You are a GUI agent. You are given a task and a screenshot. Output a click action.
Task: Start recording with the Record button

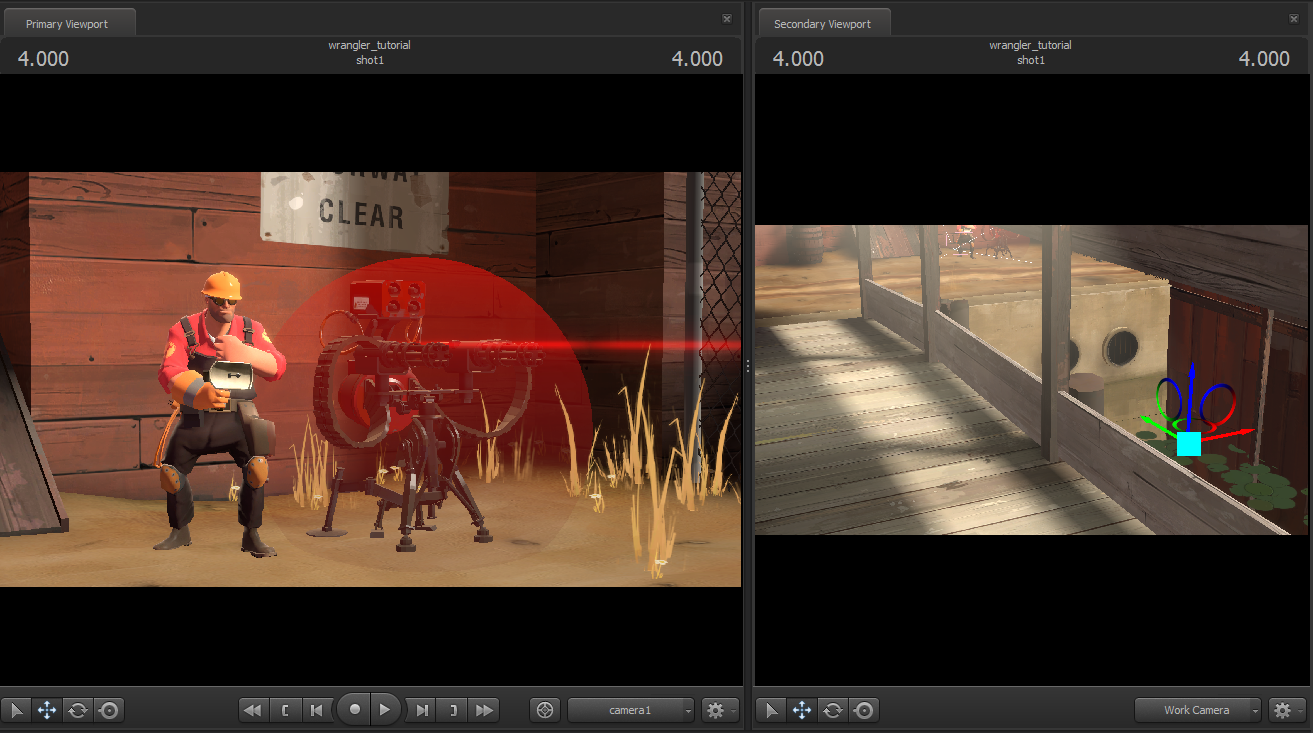point(354,710)
